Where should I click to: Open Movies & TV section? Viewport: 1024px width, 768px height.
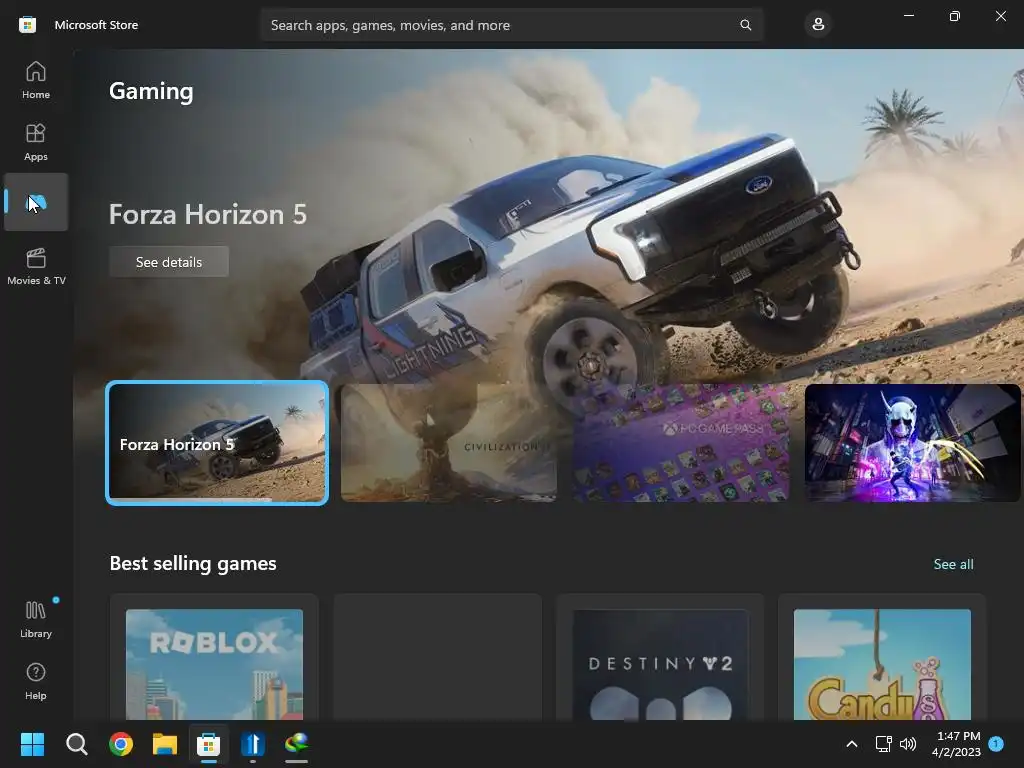coord(36,266)
